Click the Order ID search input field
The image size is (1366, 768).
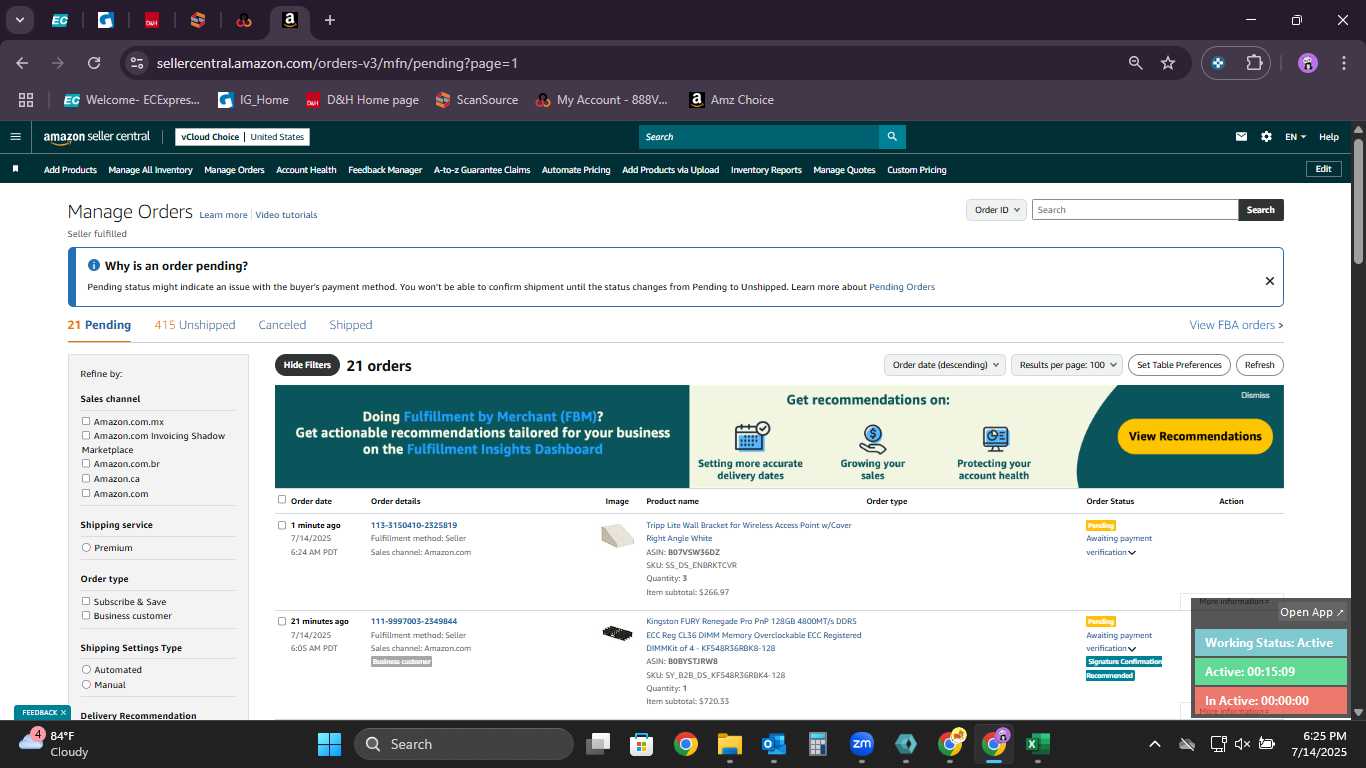[x=1135, y=210]
